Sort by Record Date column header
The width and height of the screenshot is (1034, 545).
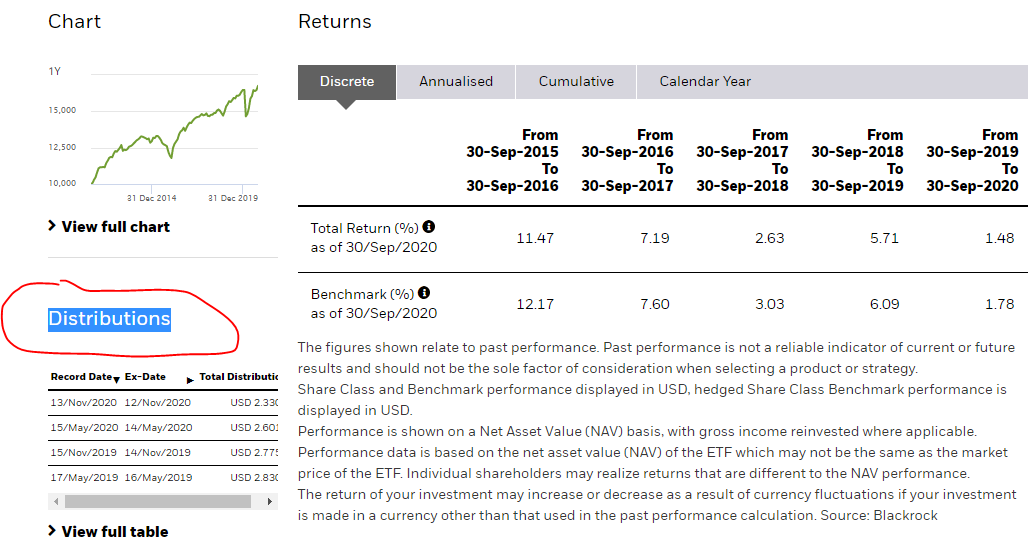[81, 377]
